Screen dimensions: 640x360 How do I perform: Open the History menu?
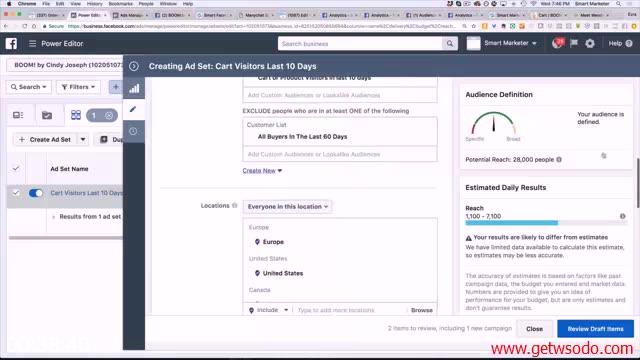(94, 4)
